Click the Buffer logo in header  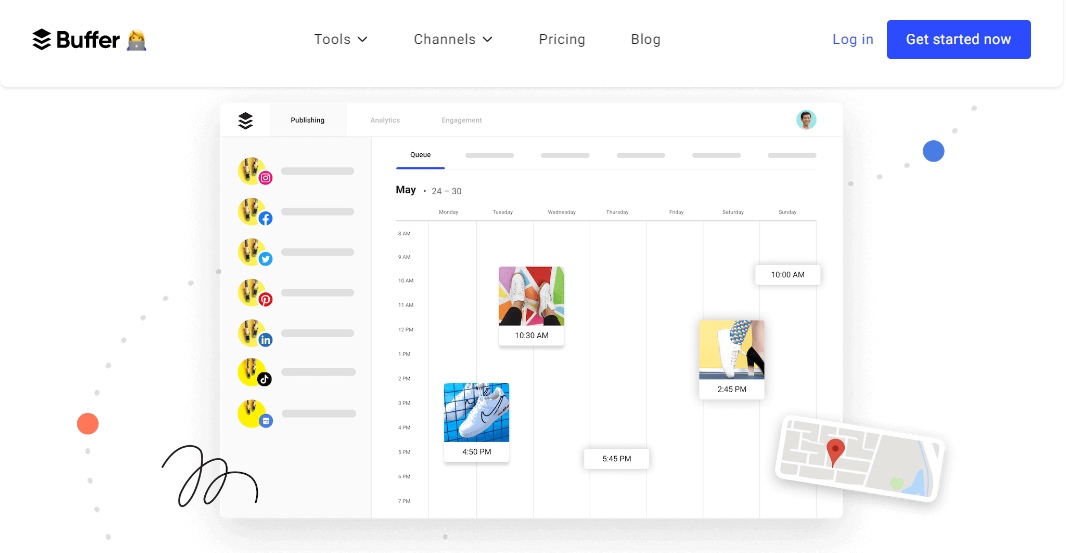tap(89, 39)
